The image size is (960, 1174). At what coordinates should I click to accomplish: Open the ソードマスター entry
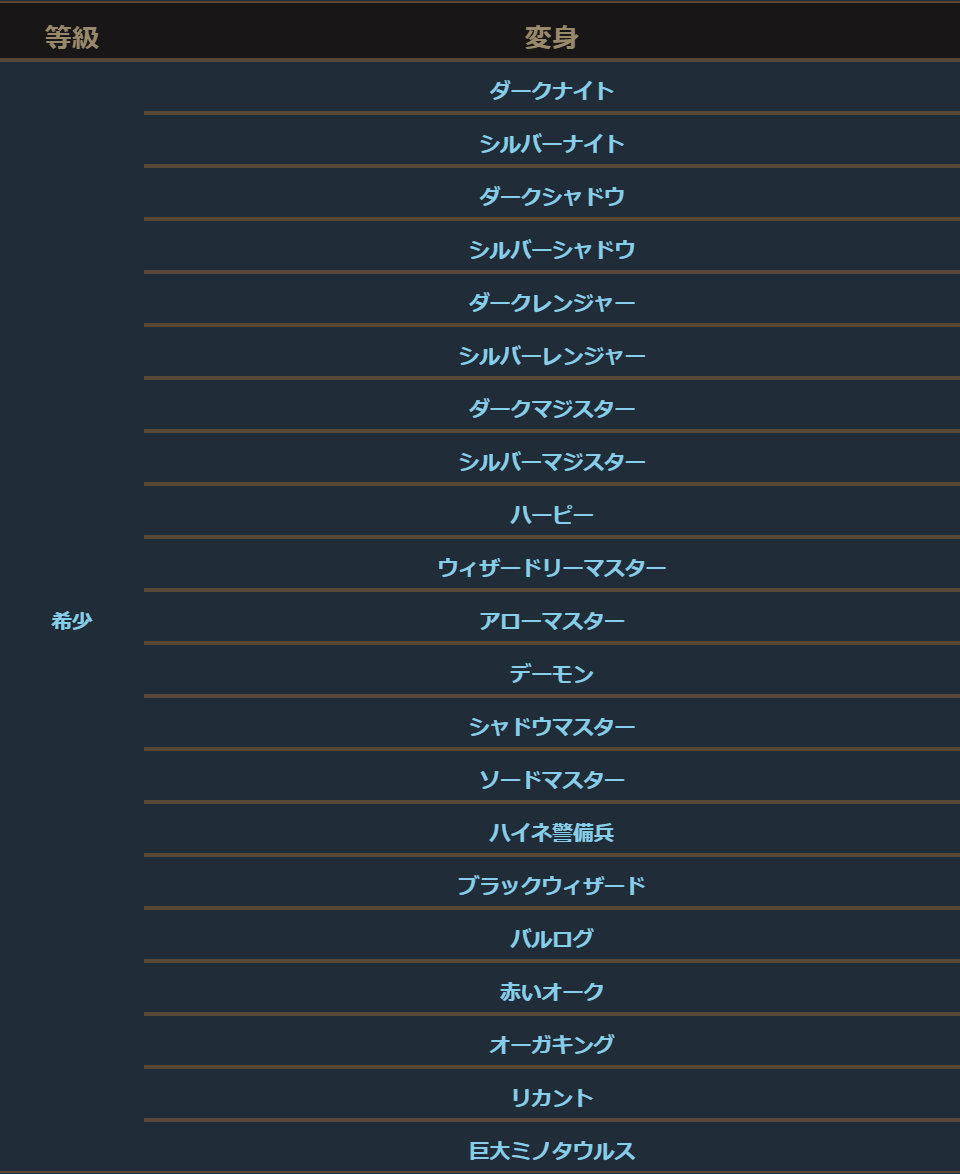click(551, 780)
